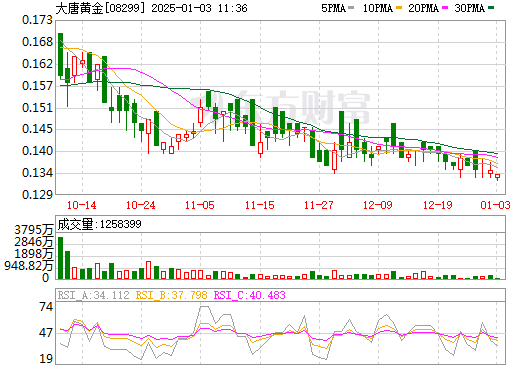This screenshot has height=365, width=520.
Task: Click the RSI_B value label
Action: tap(171, 295)
